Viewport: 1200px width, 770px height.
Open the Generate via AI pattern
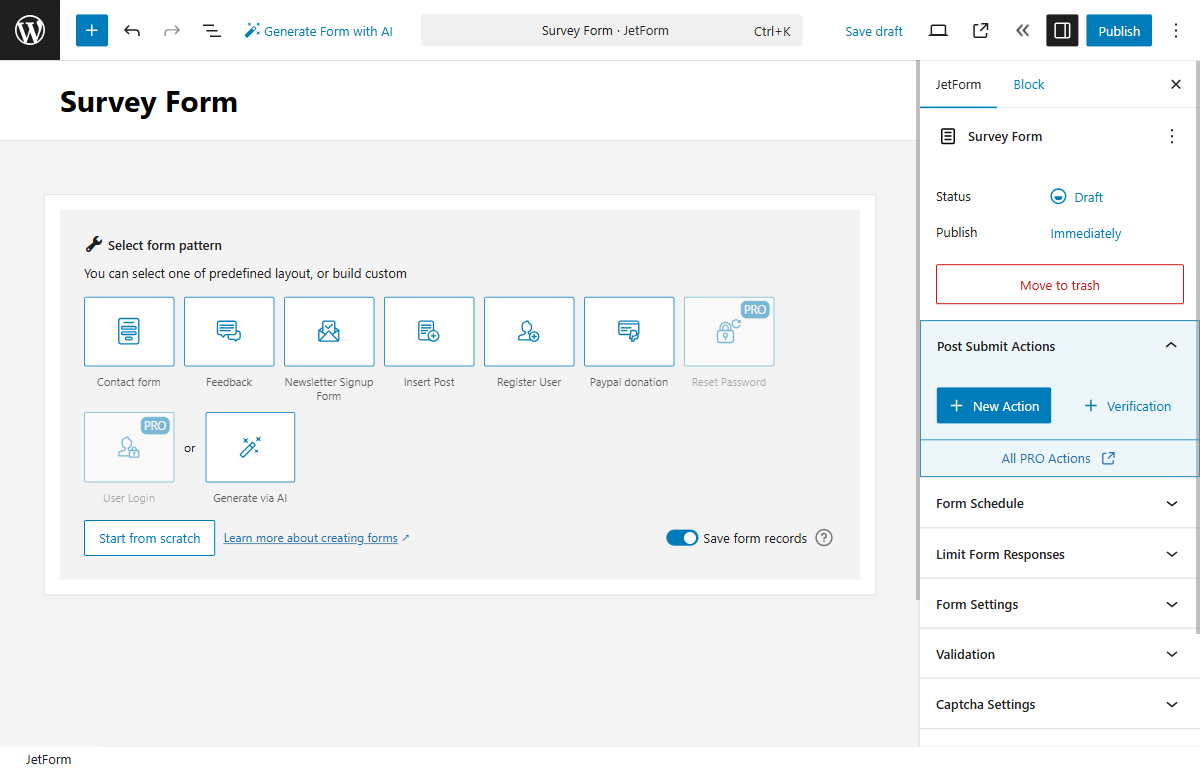(250, 447)
